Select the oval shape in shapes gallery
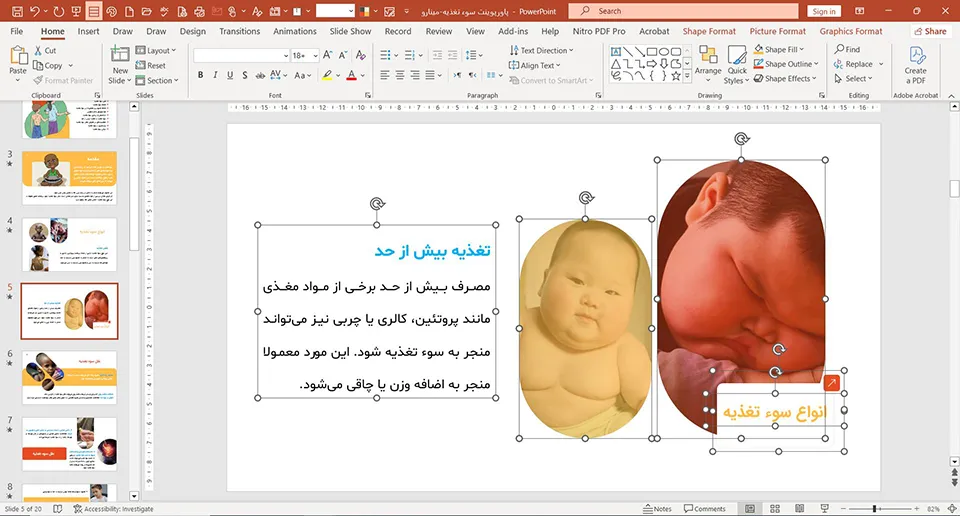The height and width of the screenshot is (516, 960). (664, 52)
